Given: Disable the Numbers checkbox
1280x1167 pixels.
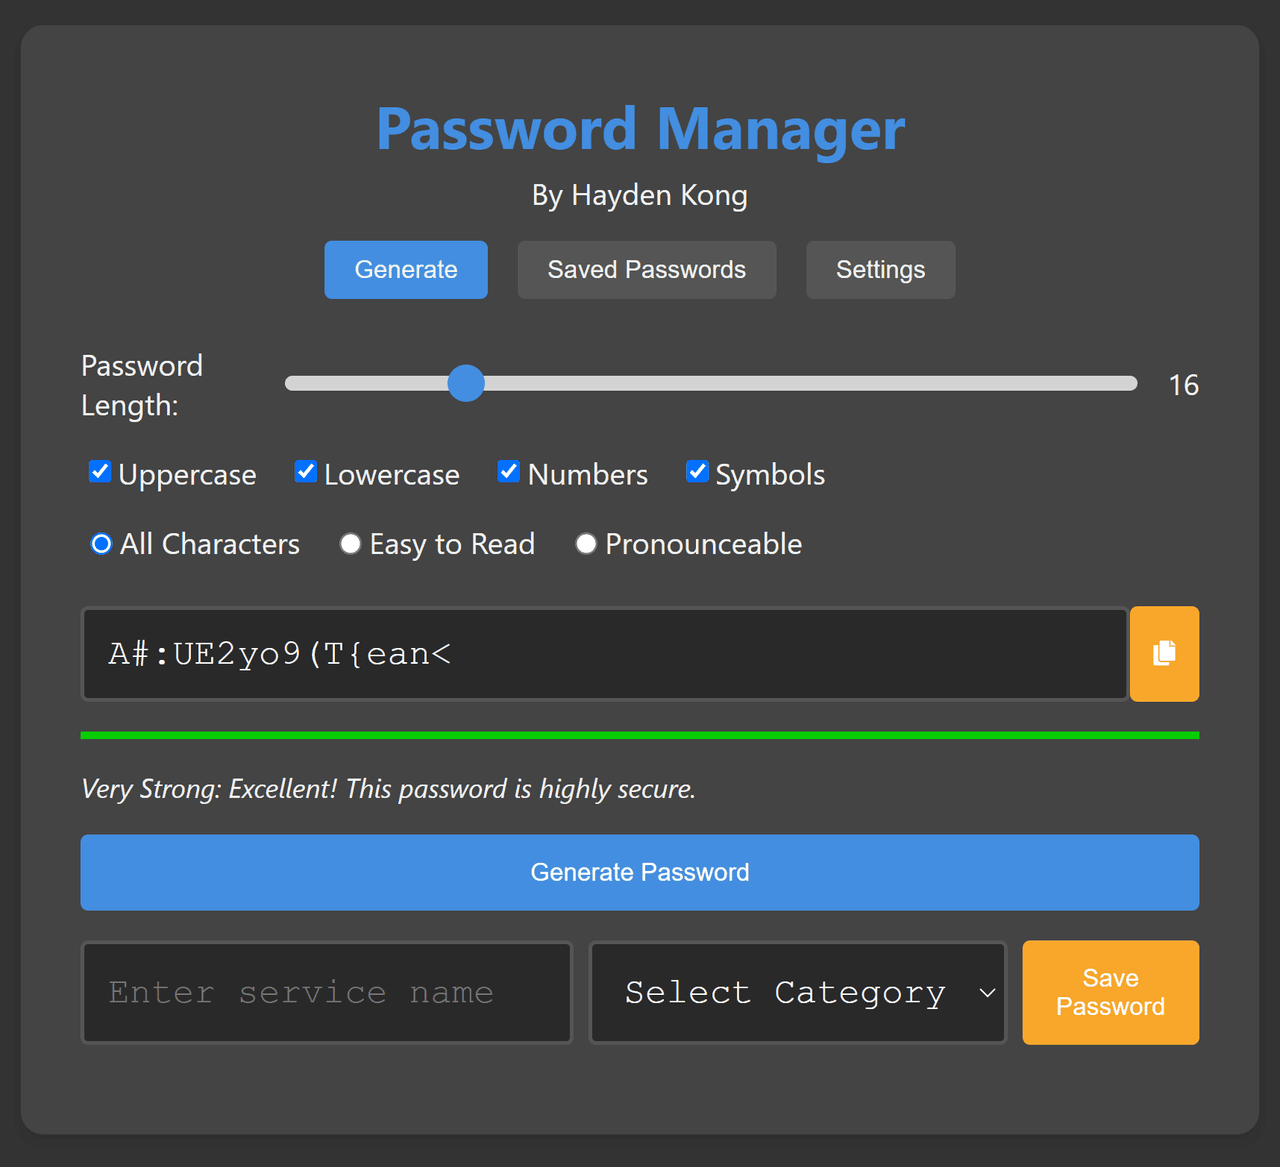Looking at the screenshot, I should click(509, 472).
